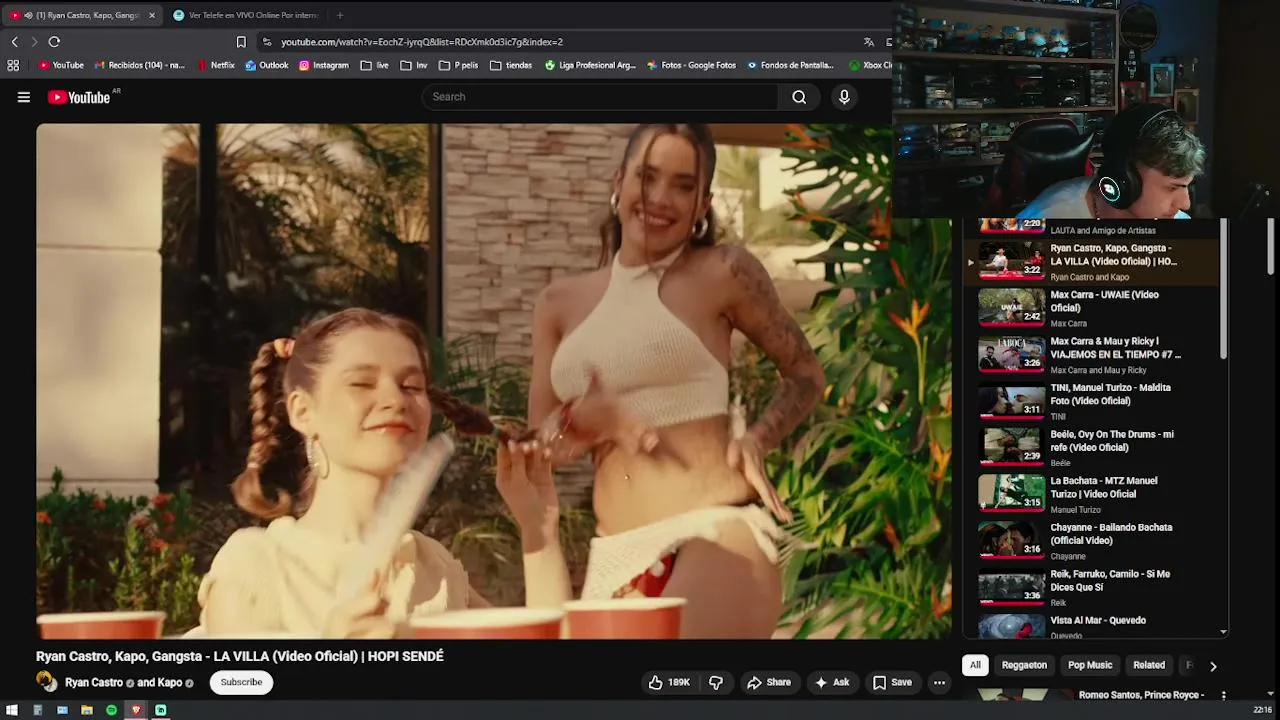
Task: Open the Outlook bookmark
Action: [267, 65]
